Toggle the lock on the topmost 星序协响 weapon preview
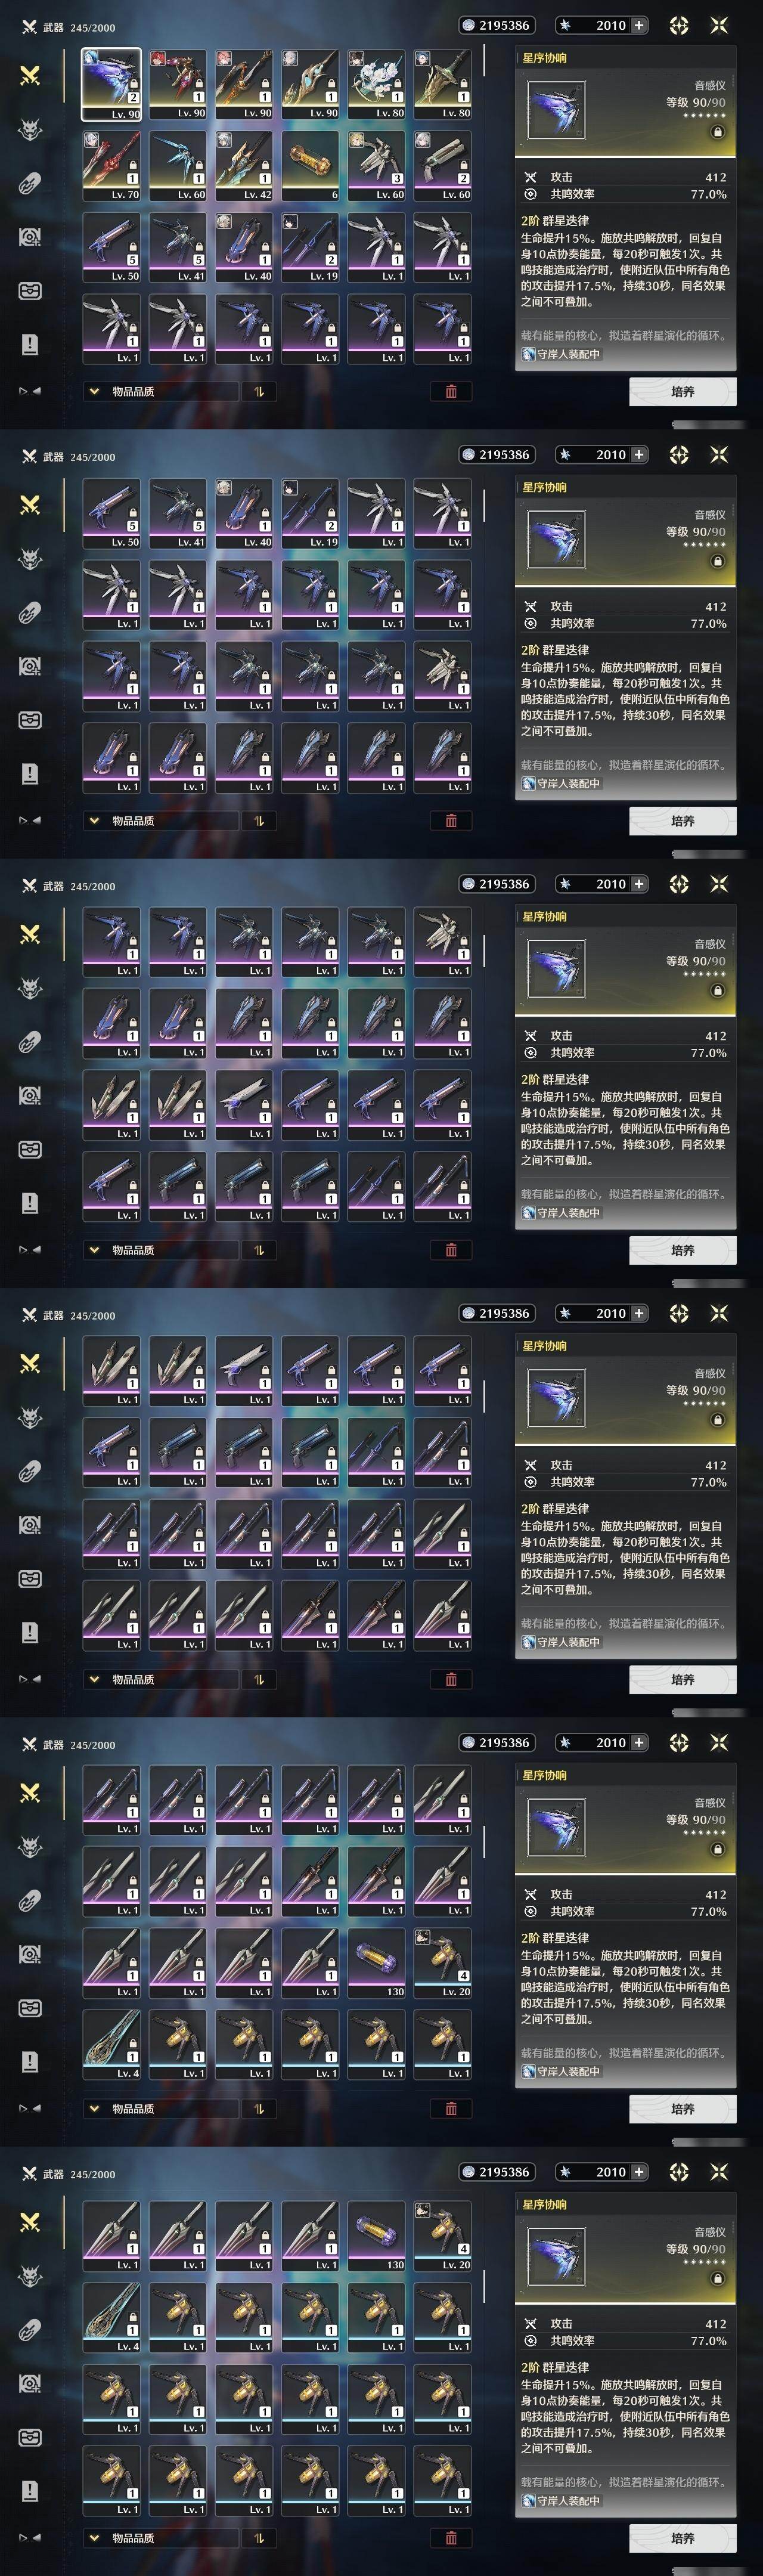This screenshot has height=2576, width=763. pos(717,131)
